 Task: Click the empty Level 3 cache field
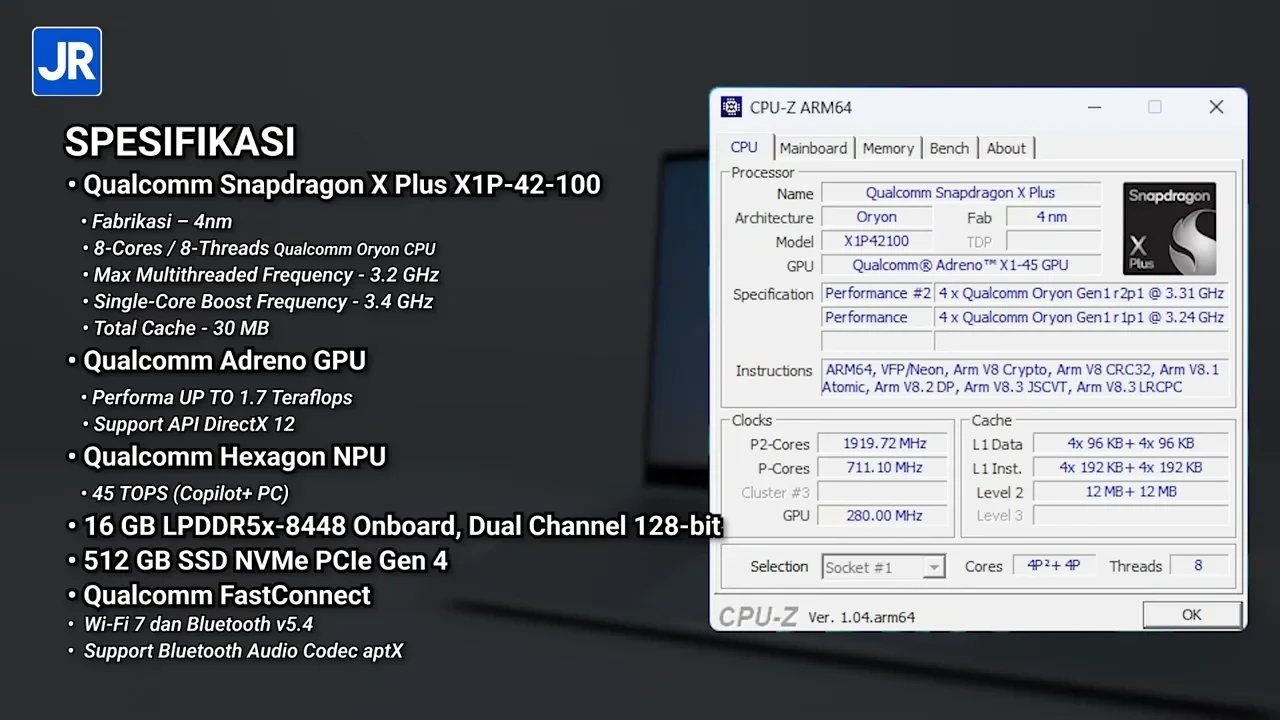(x=1130, y=515)
